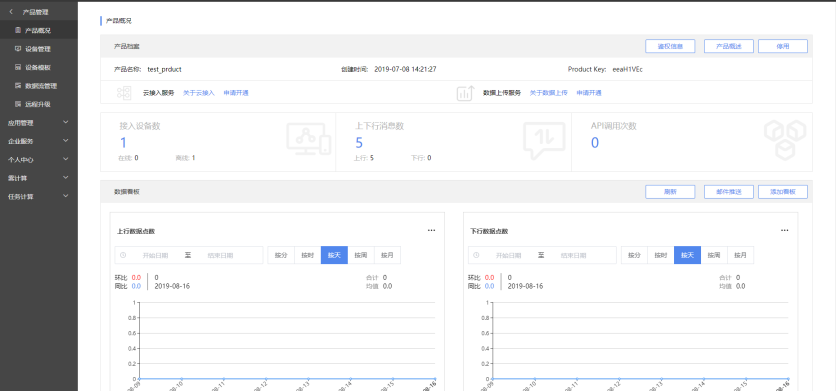The width and height of the screenshot is (836, 391).
Task: Click the 上下行消息数 value 5
Action: pyautogui.click(x=359, y=142)
